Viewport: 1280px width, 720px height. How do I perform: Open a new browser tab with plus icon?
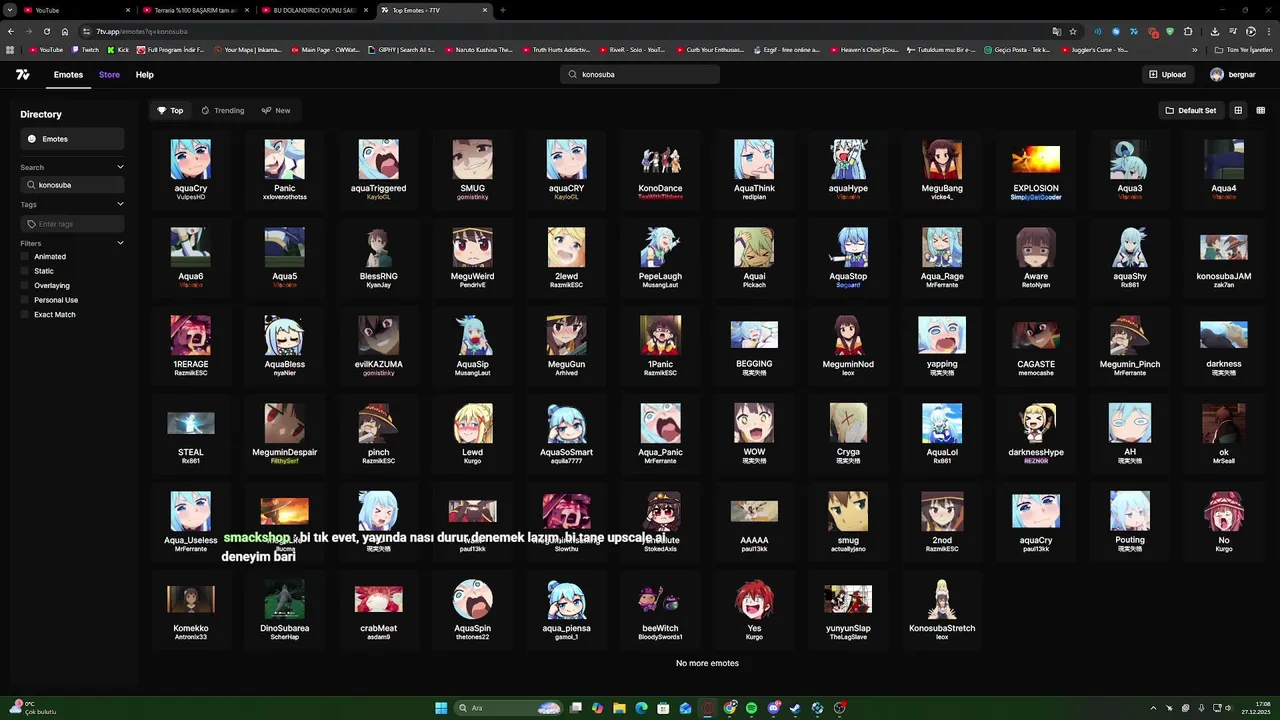pos(503,10)
